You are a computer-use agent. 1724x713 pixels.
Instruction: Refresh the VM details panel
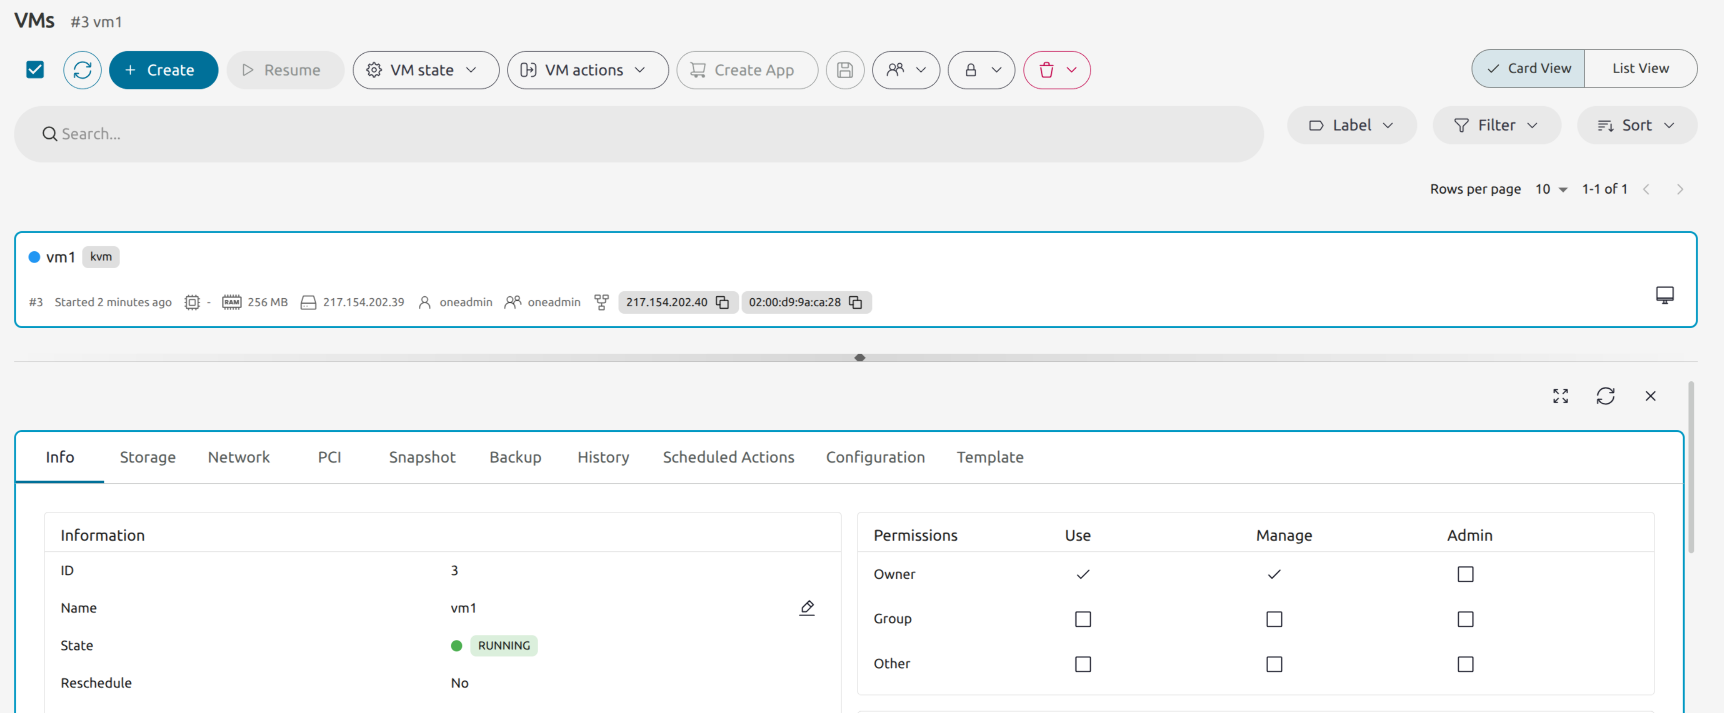click(1605, 396)
